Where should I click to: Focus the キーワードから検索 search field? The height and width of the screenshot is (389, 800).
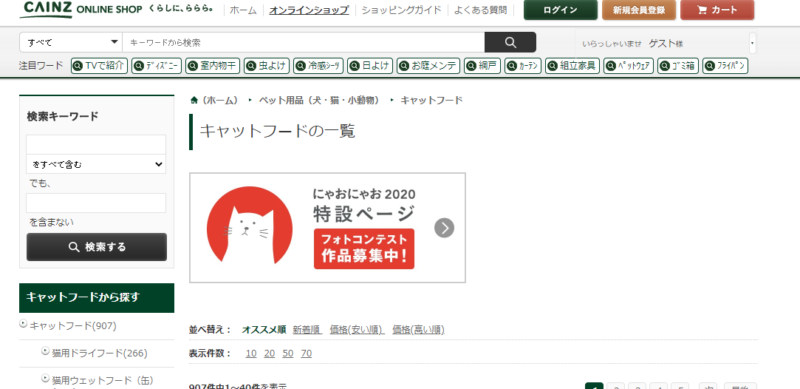pos(304,42)
